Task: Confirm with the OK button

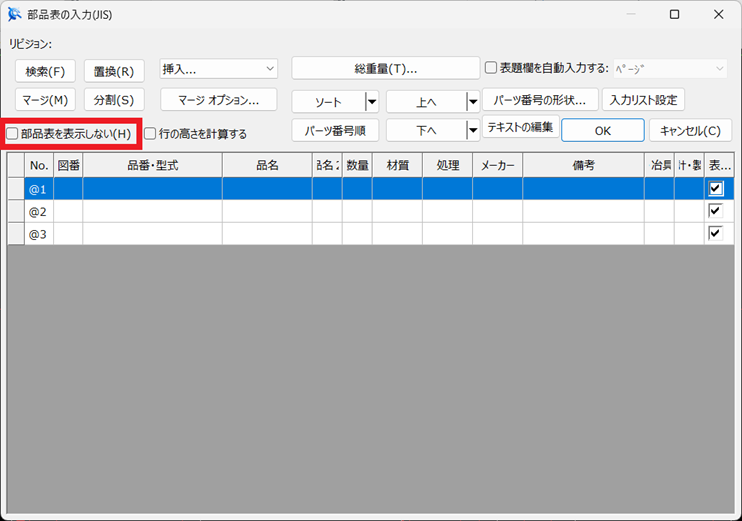Action: point(602,130)
